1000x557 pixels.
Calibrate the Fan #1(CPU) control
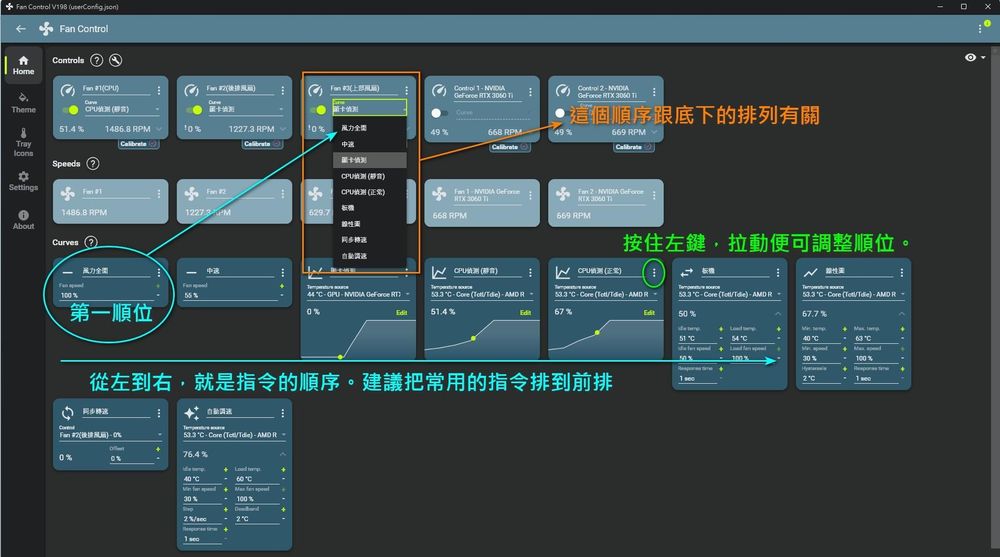(x=138, y=144)
